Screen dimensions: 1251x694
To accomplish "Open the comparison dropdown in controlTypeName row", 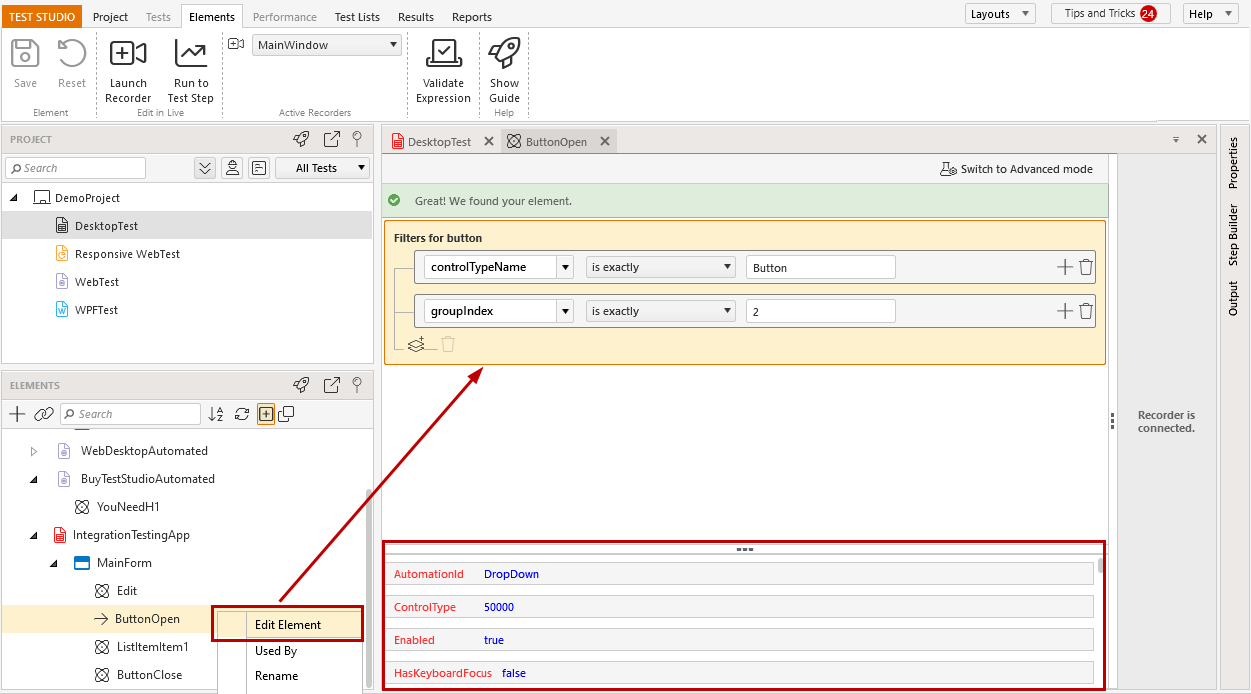I will pos(661,267).
